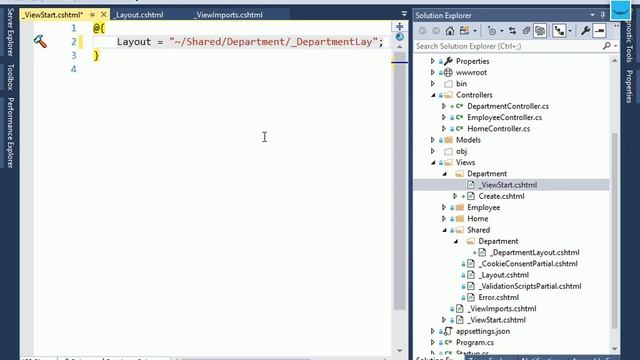Click the blue feedback smiley icon at top right
The width and height of the screenshot is (640, 360).
click(x=620, y=10)
